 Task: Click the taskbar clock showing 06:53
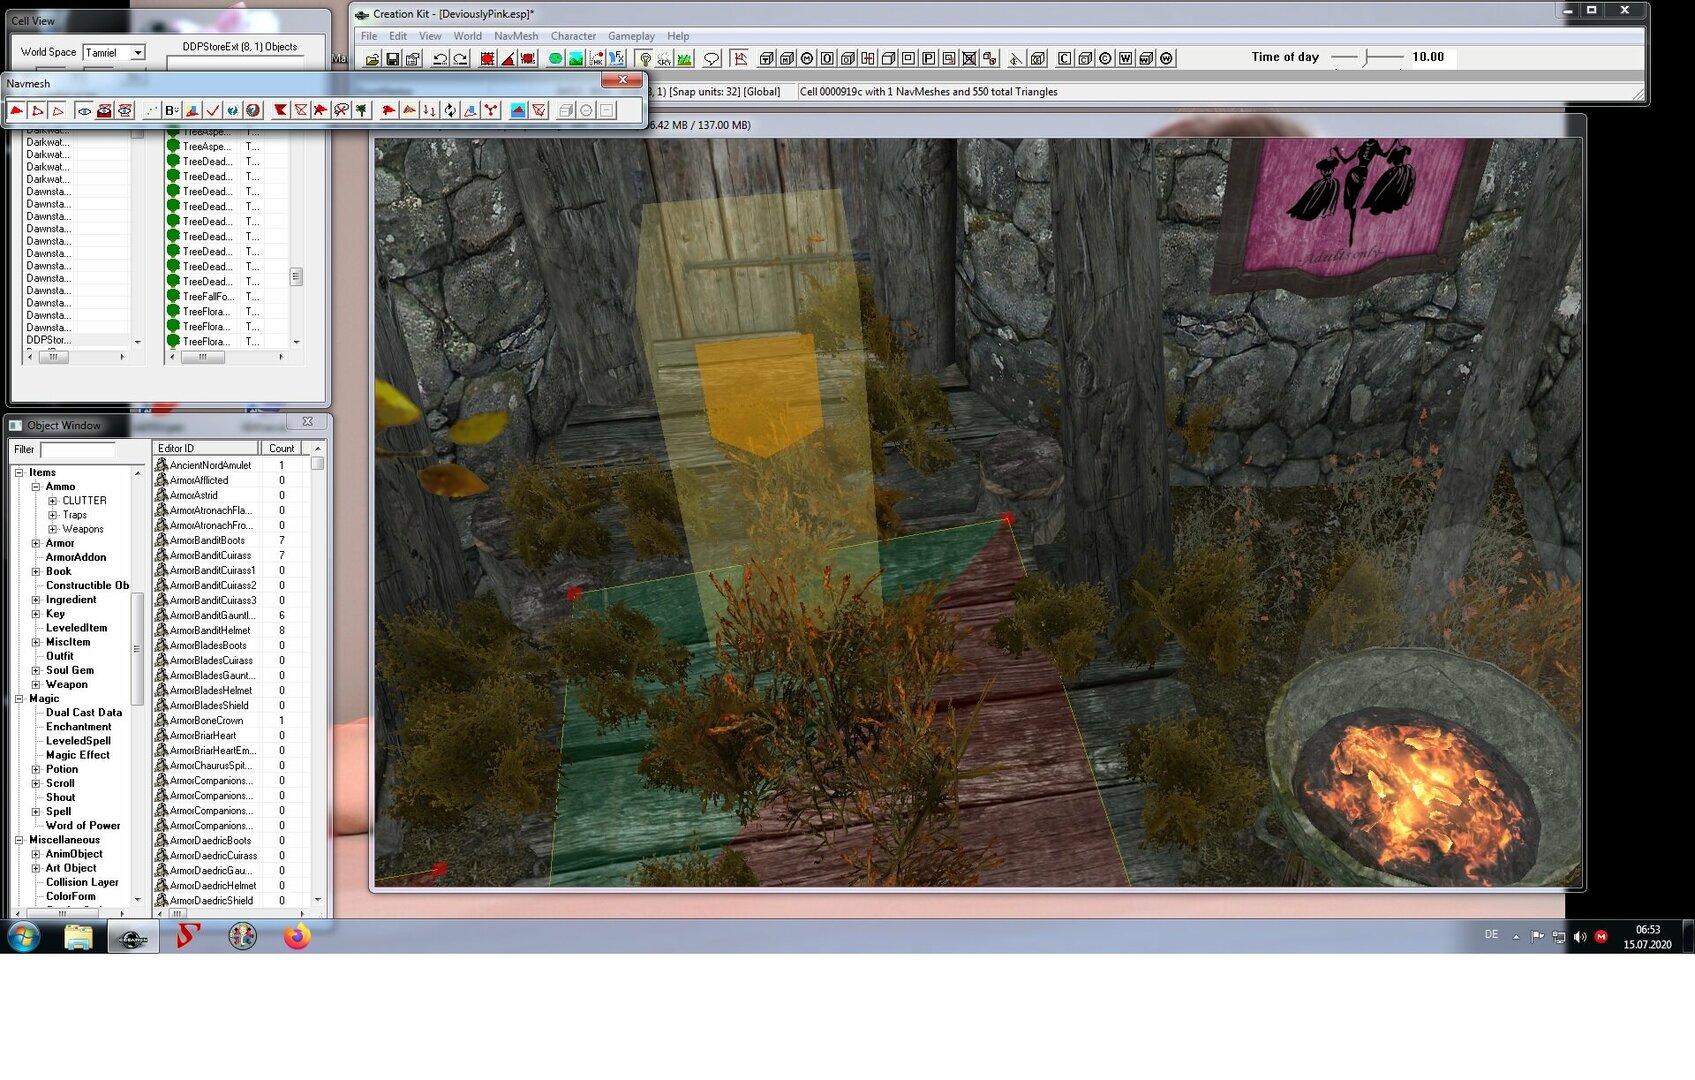(1647, 937)
